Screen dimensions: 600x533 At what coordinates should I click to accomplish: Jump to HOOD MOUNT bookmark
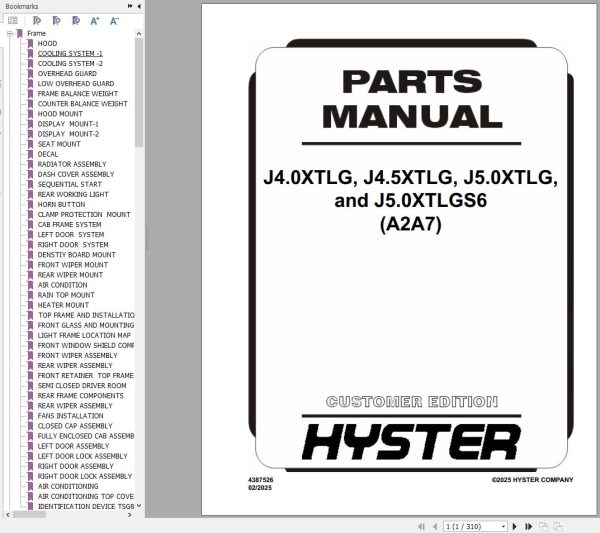coord(60,114)
